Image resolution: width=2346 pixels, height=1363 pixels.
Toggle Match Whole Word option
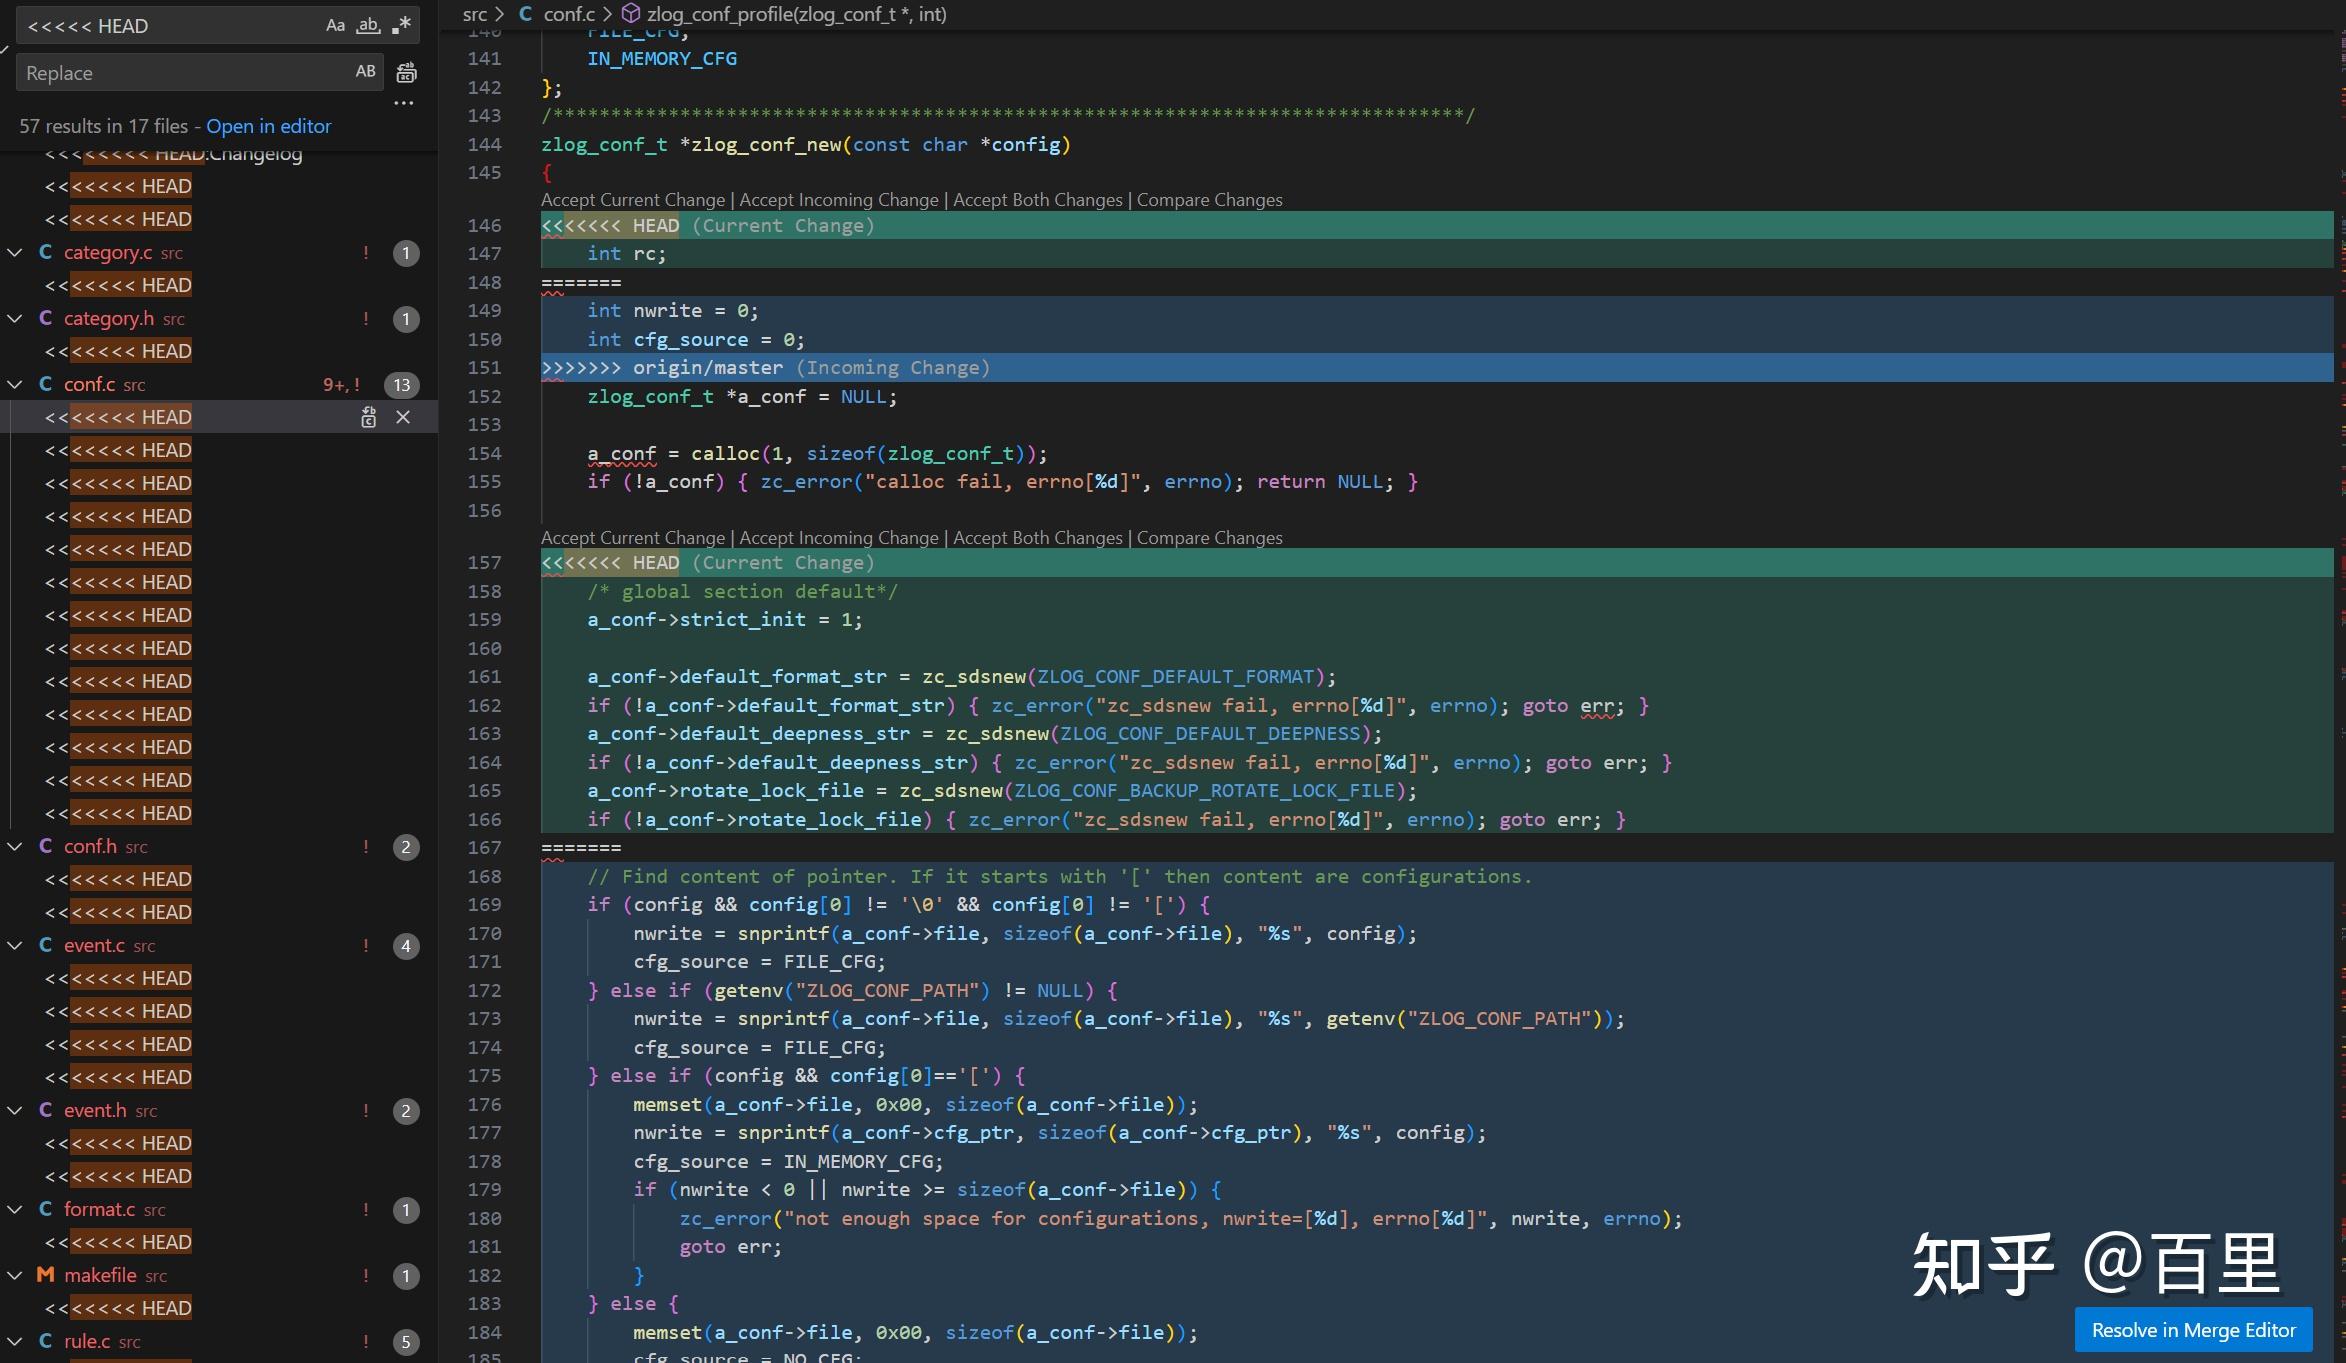pos(369,26)
